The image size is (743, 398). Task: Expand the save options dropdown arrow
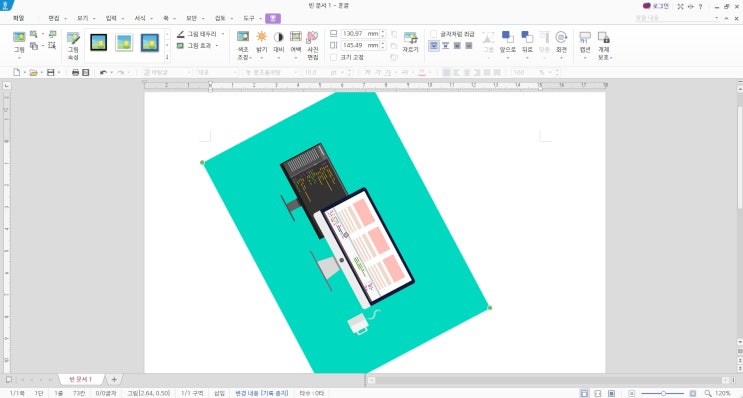click(59, 72)
